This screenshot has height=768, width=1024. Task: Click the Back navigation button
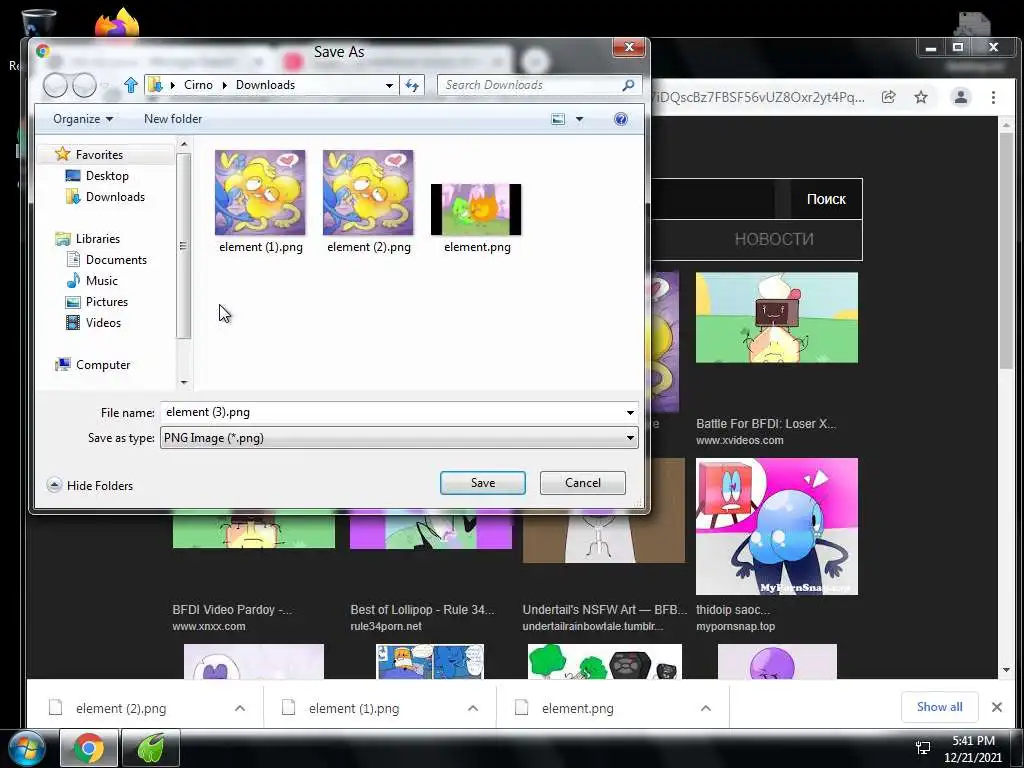point(56,85)
